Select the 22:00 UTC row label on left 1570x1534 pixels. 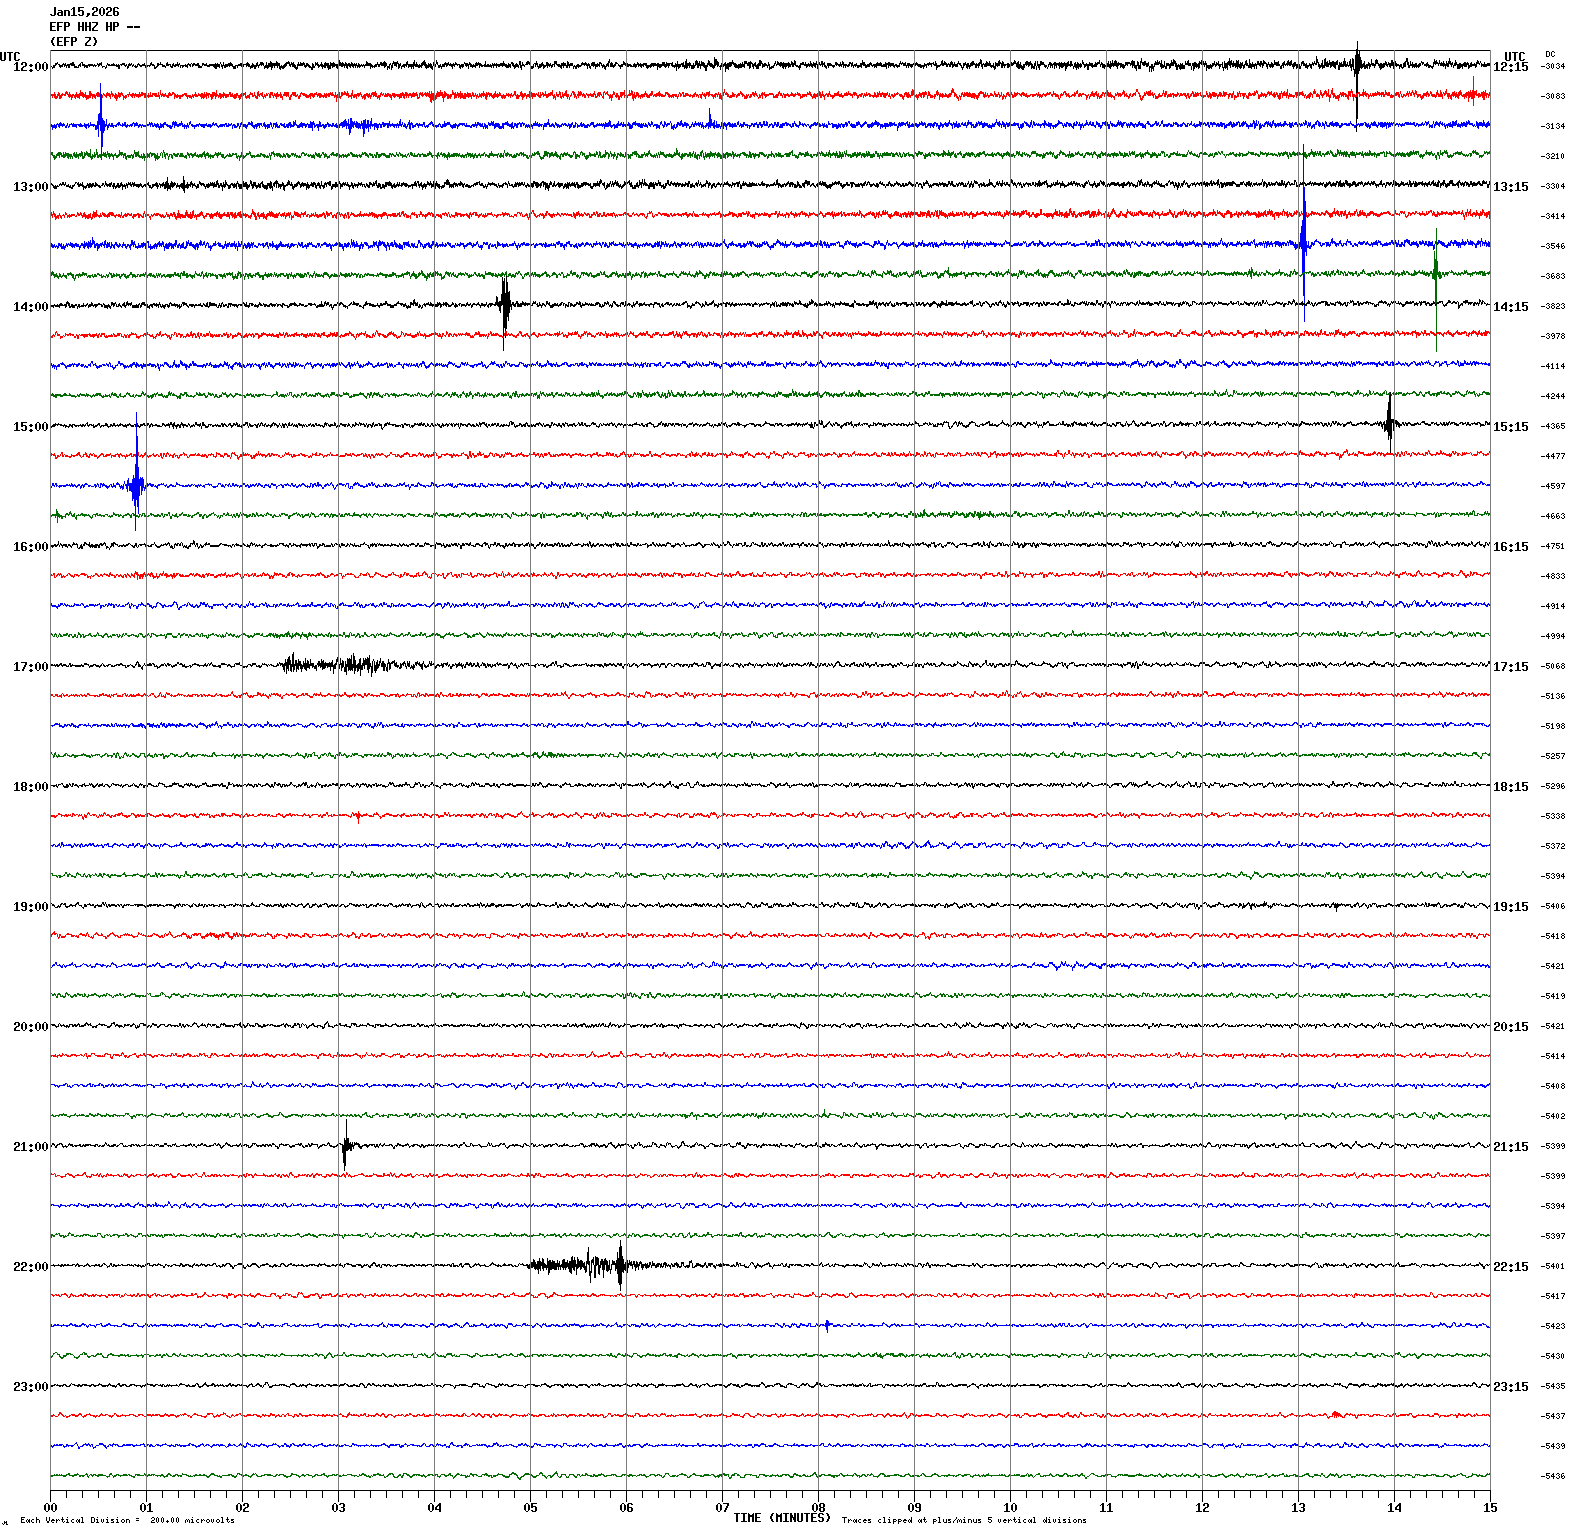click(x=30, y=1267)
